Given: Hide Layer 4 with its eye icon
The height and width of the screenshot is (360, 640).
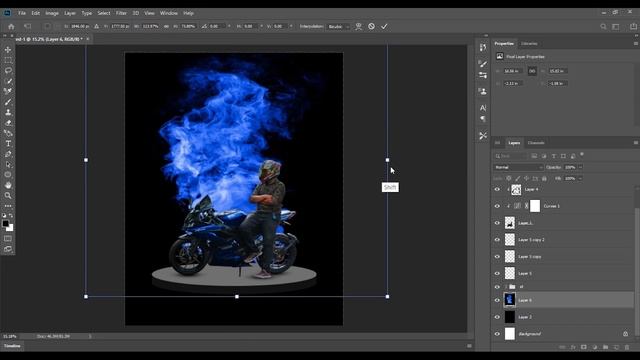Looking at the screenshot, I should tap(497, 189).
